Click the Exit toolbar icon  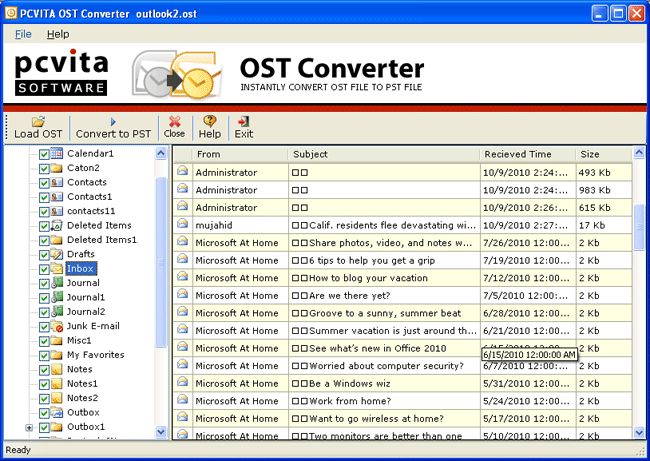[243, 120]
